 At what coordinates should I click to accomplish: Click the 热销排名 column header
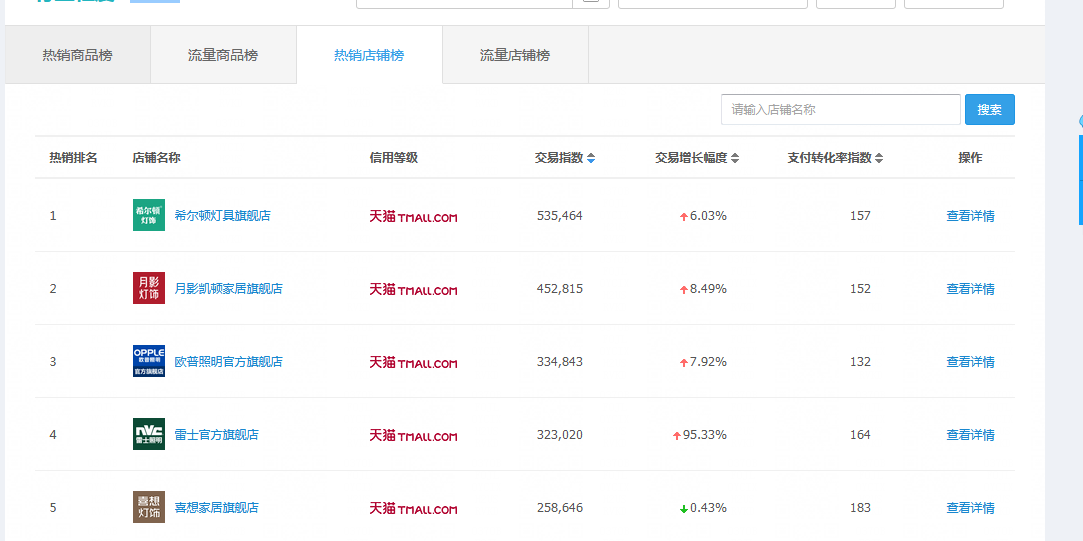pyautogui.click(x=73, y=158)
